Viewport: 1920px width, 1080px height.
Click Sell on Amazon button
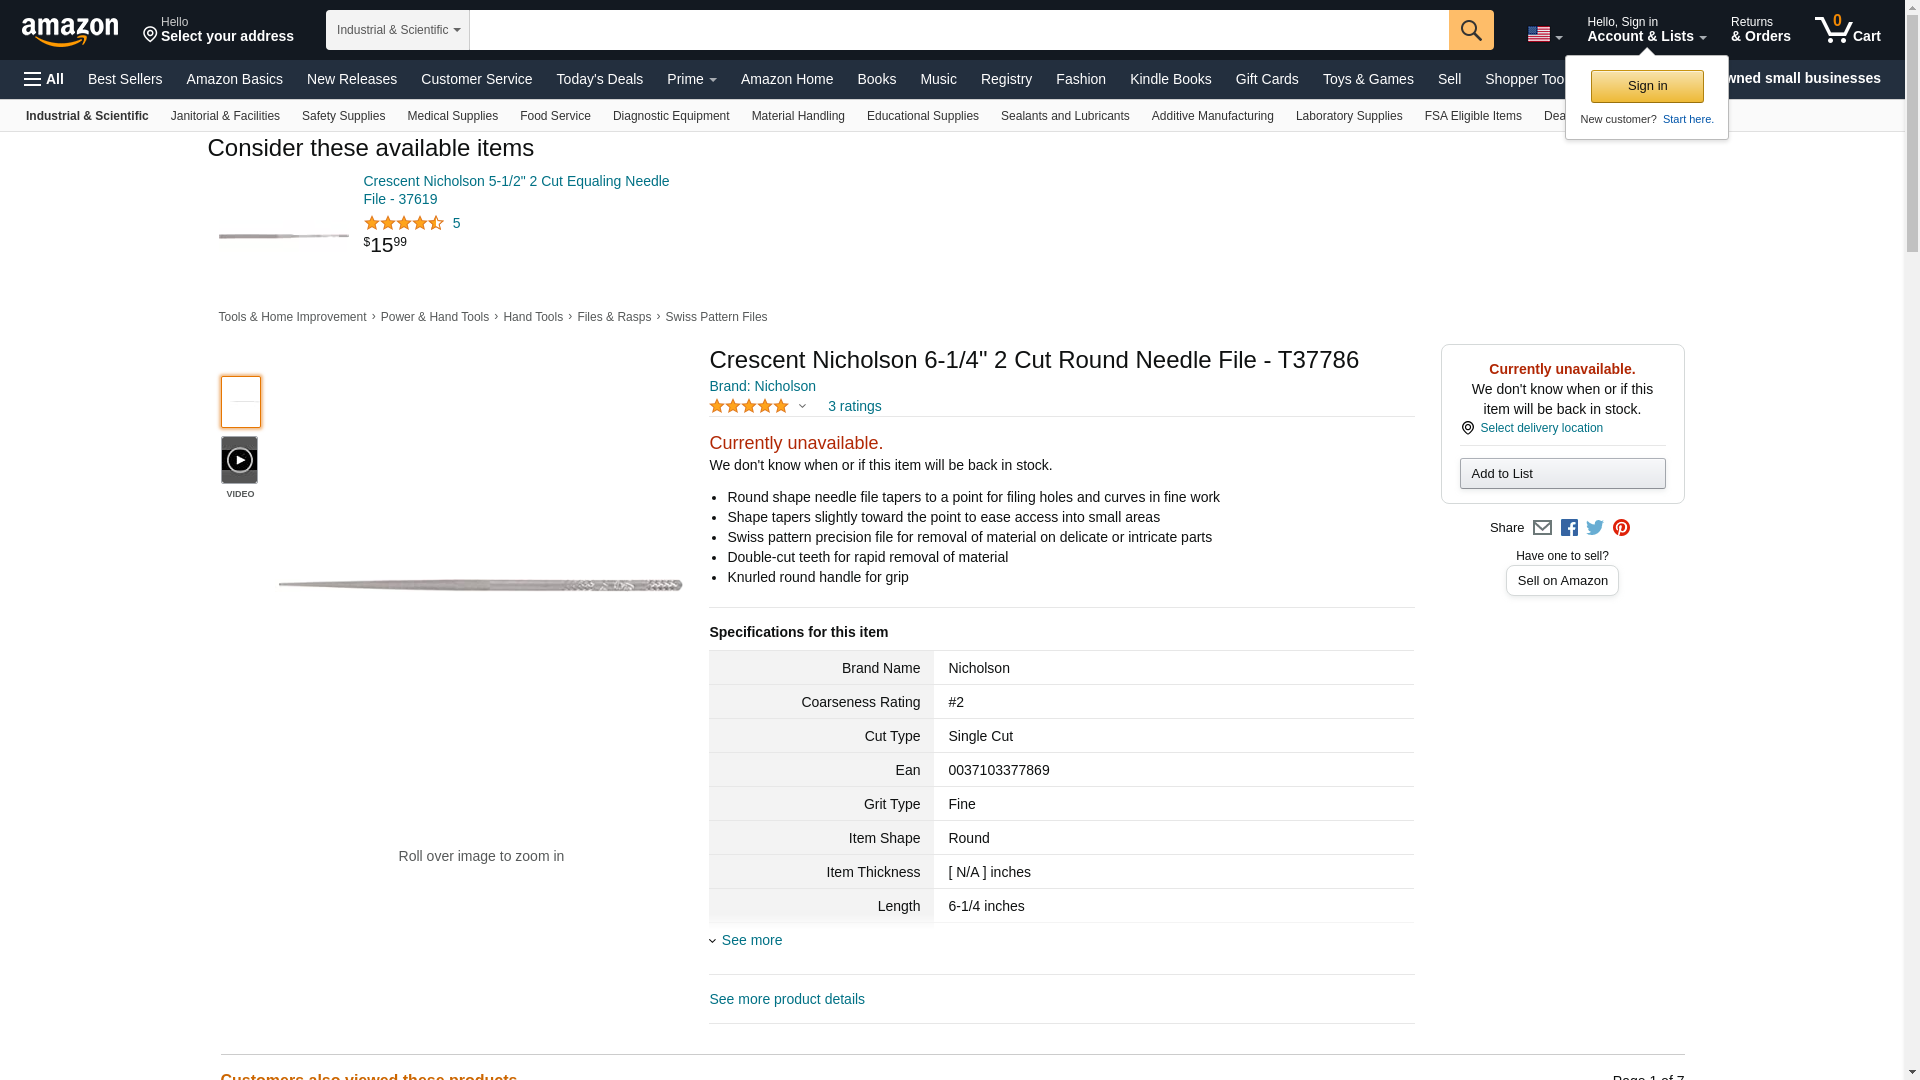[x=1561, y=581]
